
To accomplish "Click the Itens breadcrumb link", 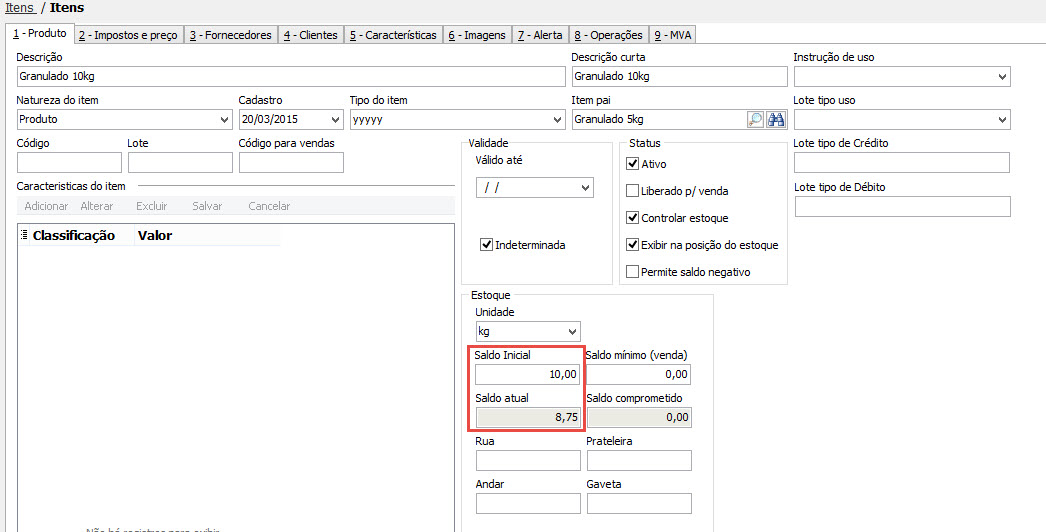I will pos(19,9).
